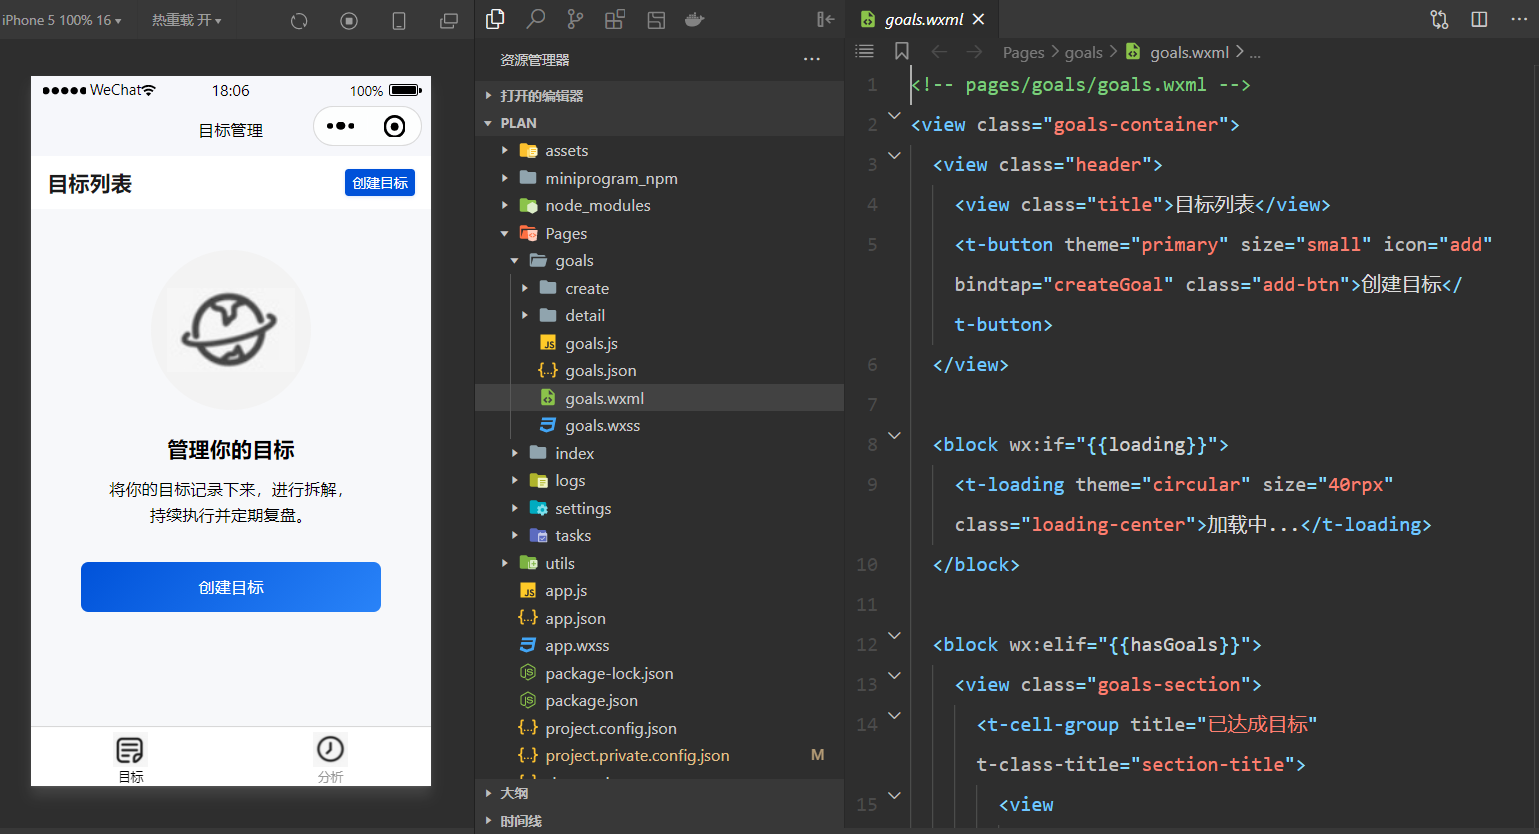Click the small 创建目标 header button

[x=380, y=183]
